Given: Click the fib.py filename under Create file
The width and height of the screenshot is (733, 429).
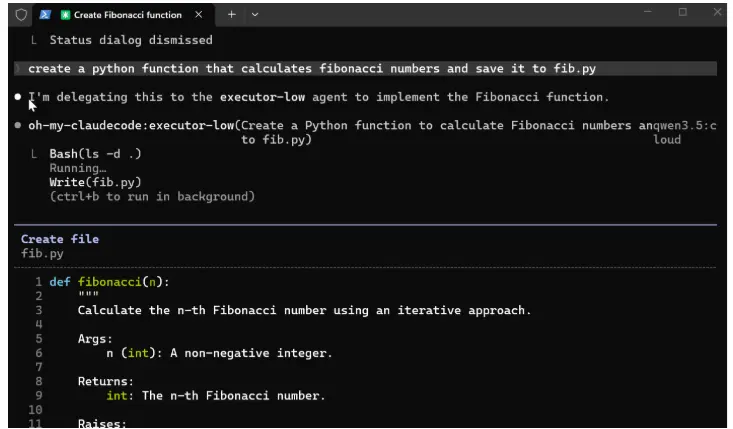Looking at the screenshot, I should (42, 254).
